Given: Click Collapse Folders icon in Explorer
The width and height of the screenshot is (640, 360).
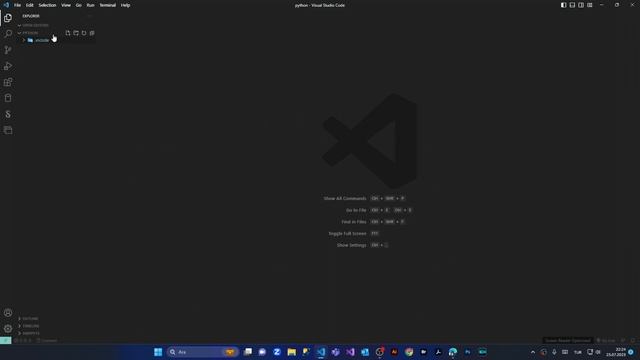Looking at the screenshot, I should click(92, 33).
